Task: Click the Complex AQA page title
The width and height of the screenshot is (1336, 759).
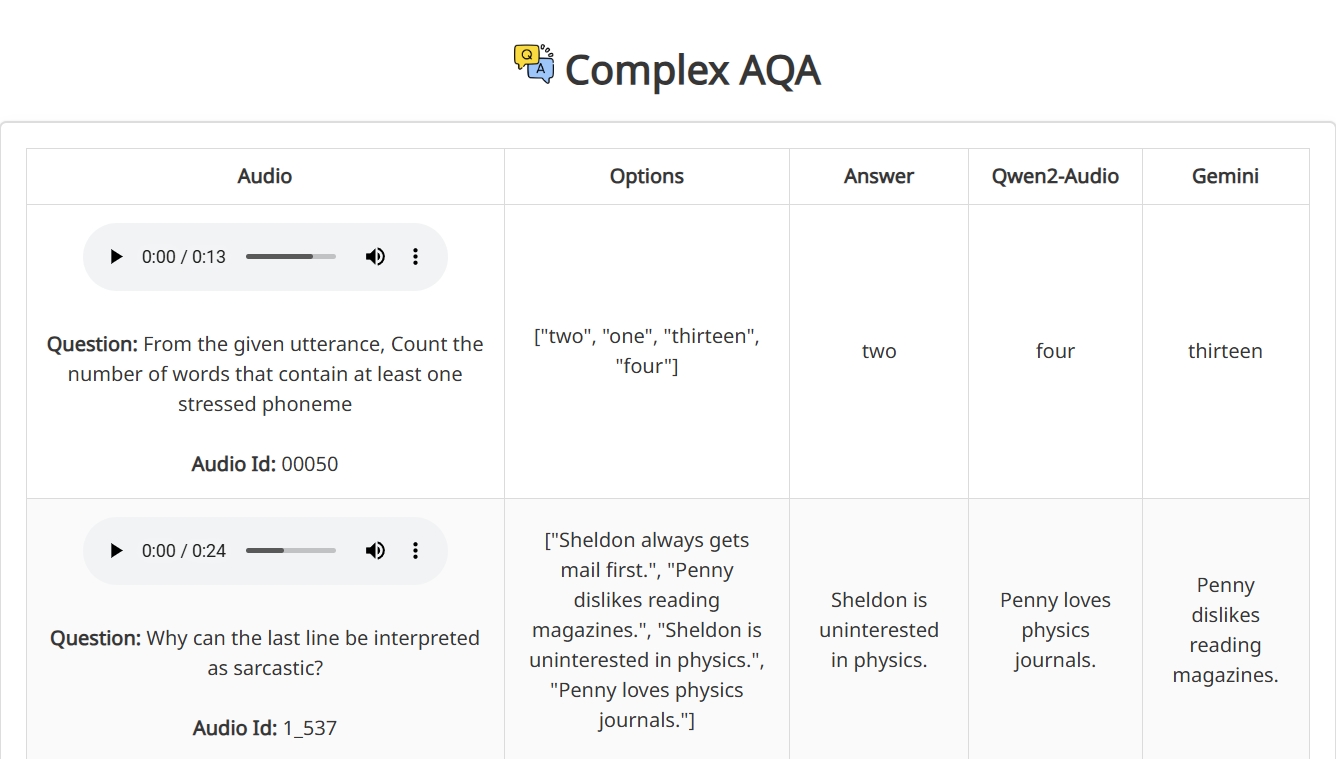Action: pyautogui.click(x=692, y=70)
